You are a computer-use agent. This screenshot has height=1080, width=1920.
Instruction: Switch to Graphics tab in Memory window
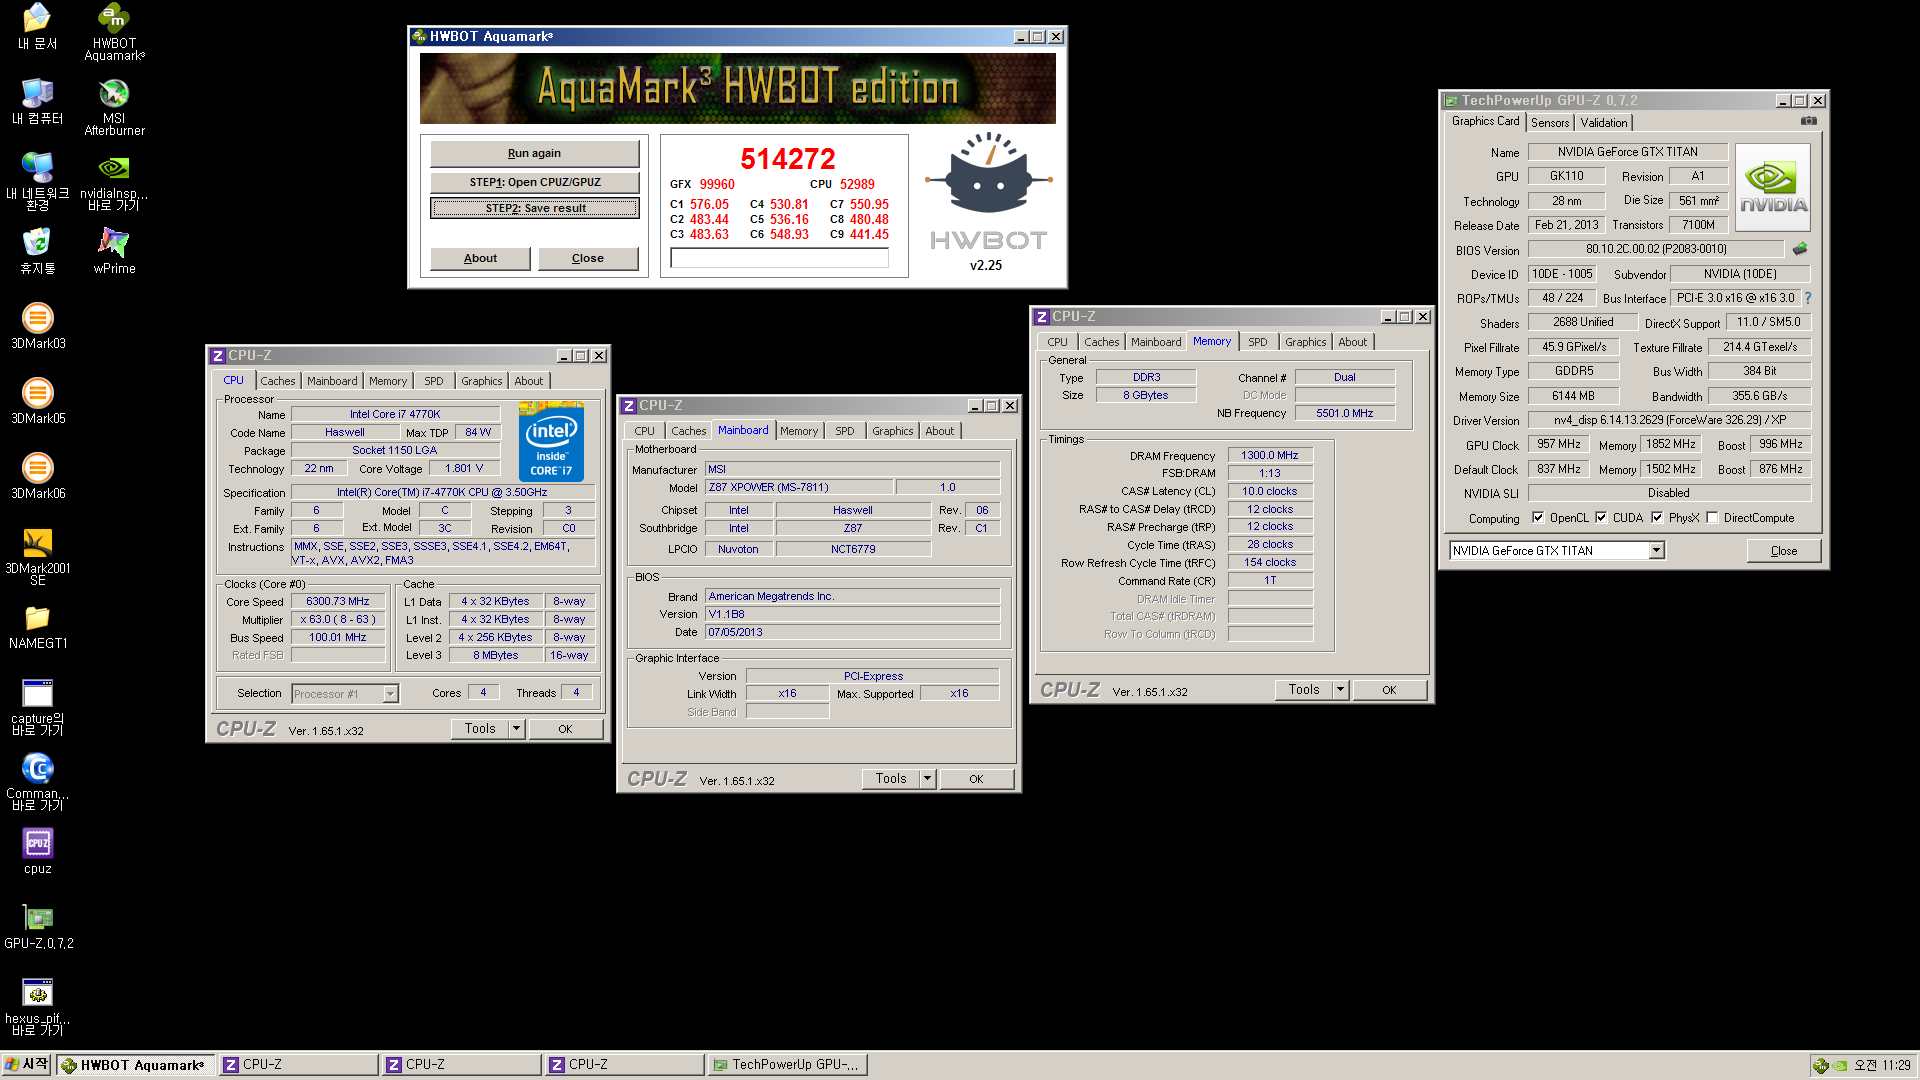[x=1305, y=342]
